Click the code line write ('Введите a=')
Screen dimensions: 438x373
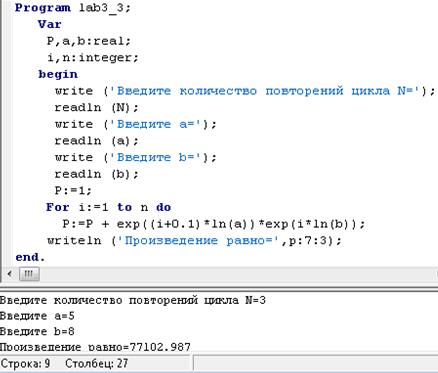136,124
